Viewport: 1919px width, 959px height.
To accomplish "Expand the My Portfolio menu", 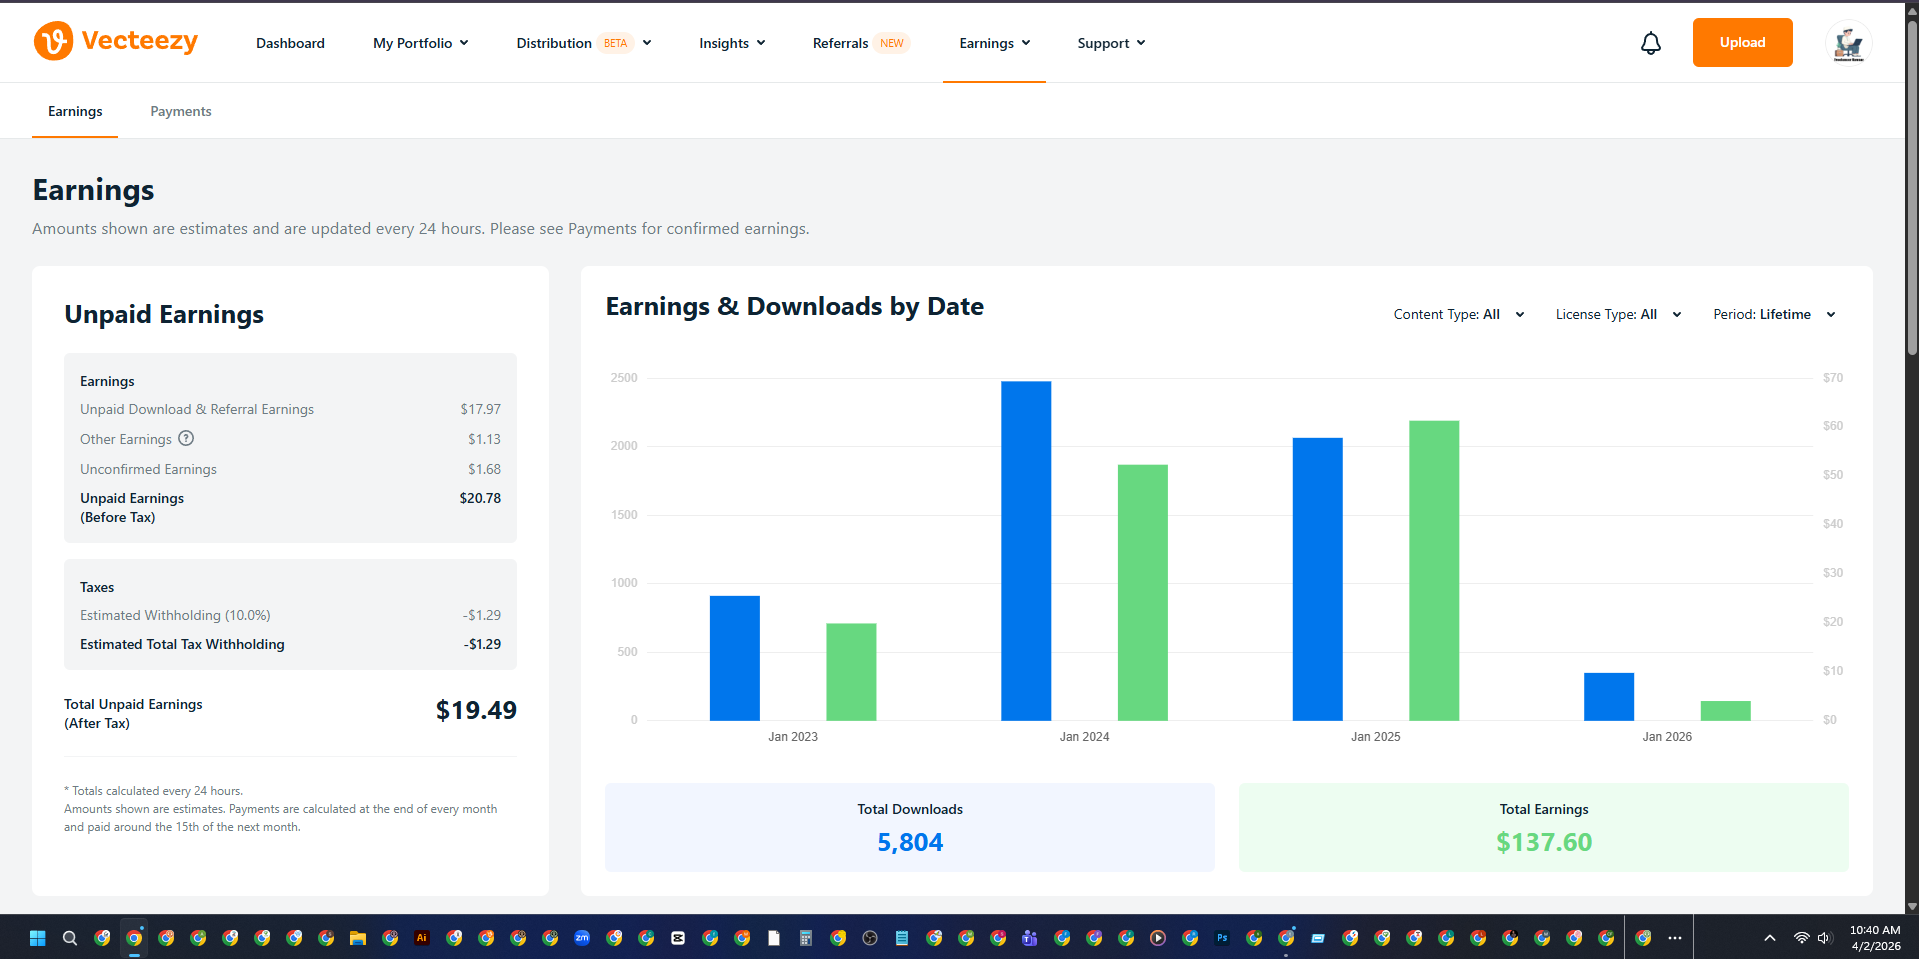I will coord(420,43).
